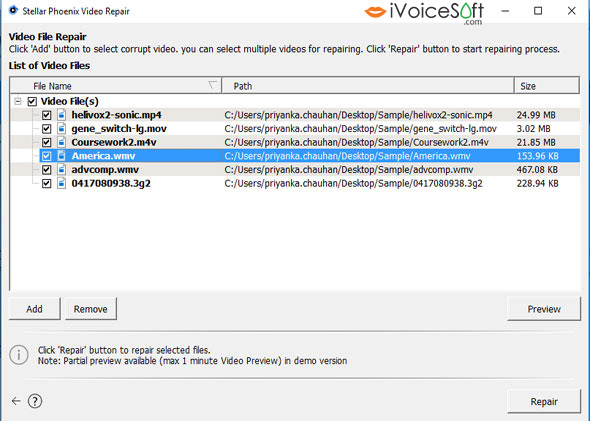The image size is (590, 421).
Task: Uncheck the Video File(s) parent checkbox
Action: pyautogui.click(x=32, y=101)
